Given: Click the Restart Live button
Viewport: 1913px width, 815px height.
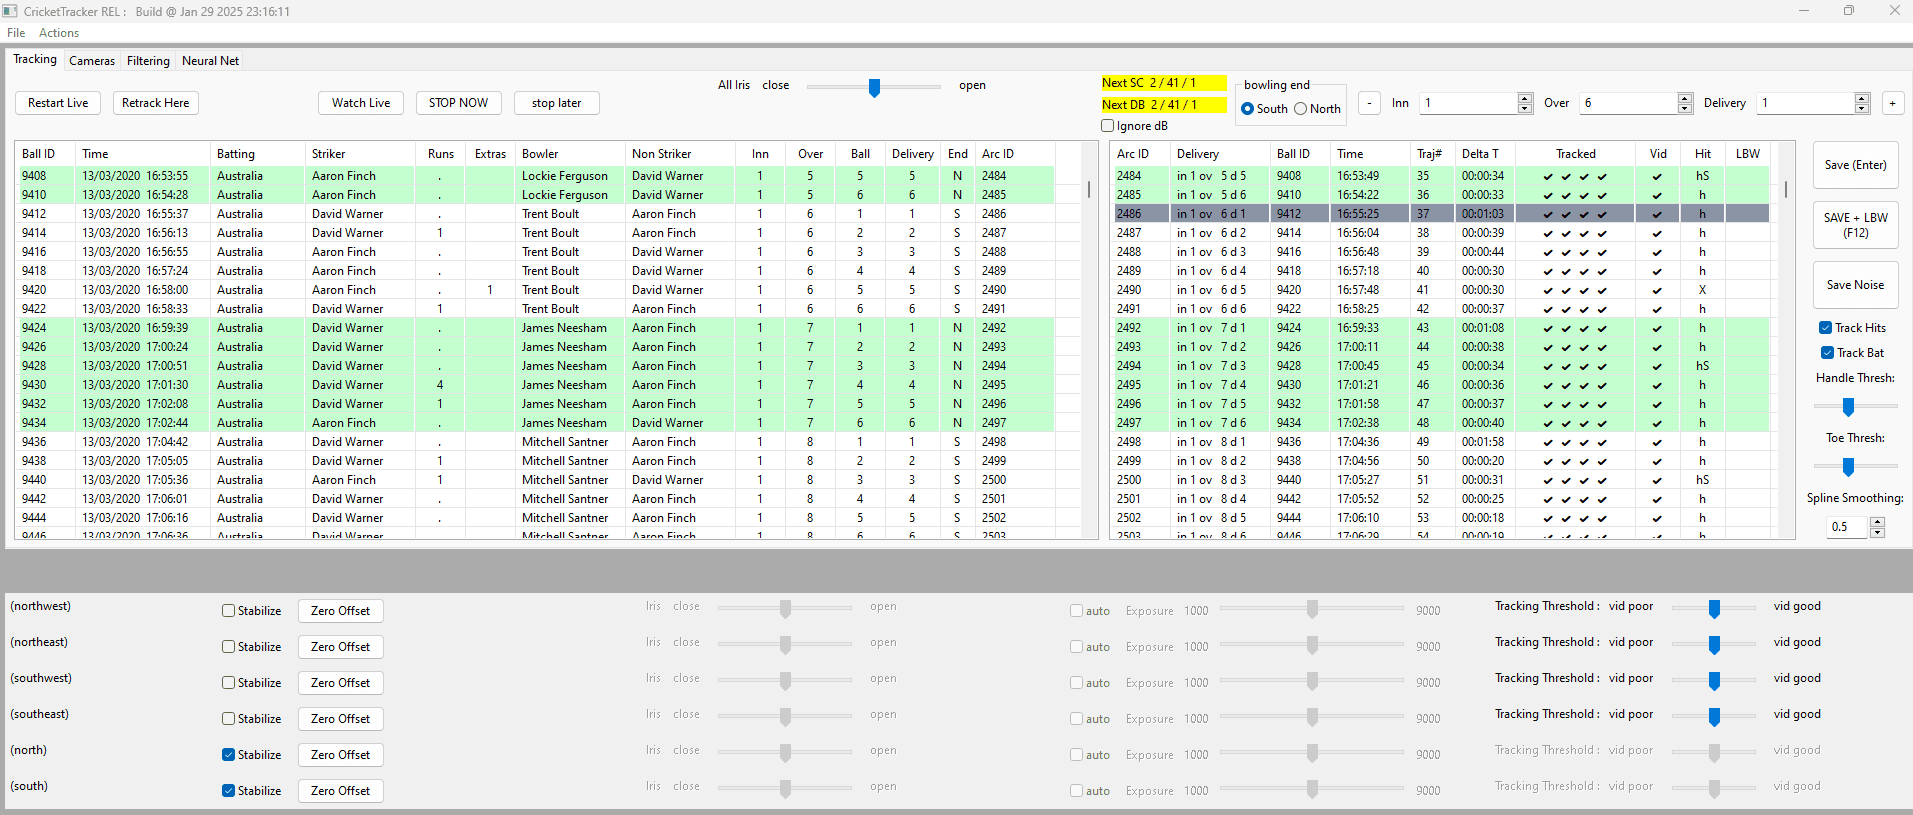Looking at the screenshot, I should coord(58,103).
